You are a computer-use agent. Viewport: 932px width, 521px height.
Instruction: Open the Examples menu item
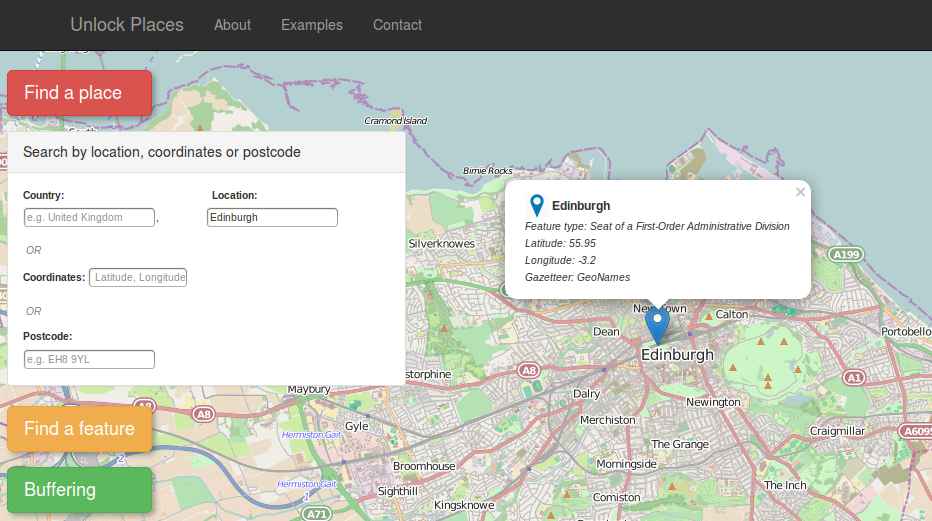tap(312, 25)
